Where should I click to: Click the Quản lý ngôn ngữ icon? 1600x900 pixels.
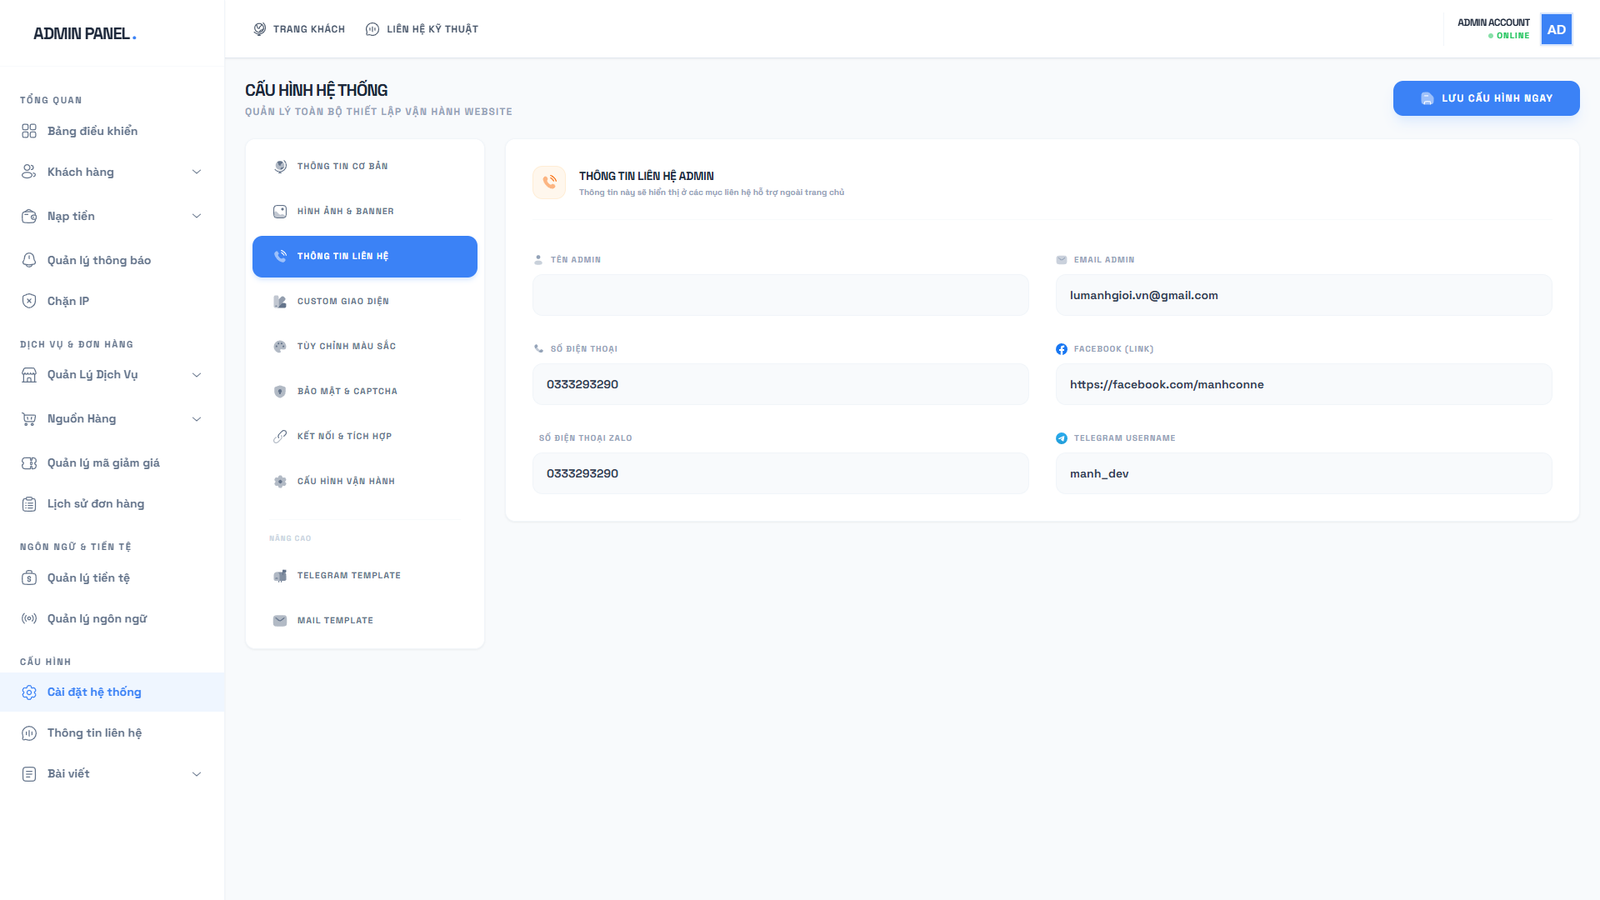click(x=29, y=619)
